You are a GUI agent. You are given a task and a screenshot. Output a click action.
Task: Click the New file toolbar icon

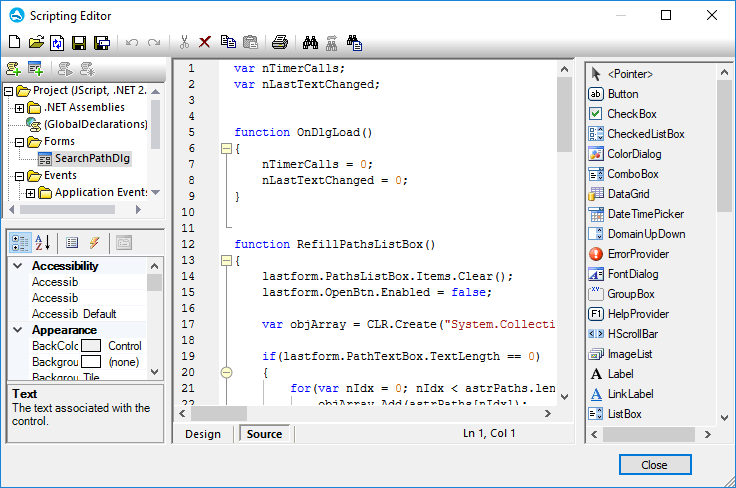coord(14,42)
